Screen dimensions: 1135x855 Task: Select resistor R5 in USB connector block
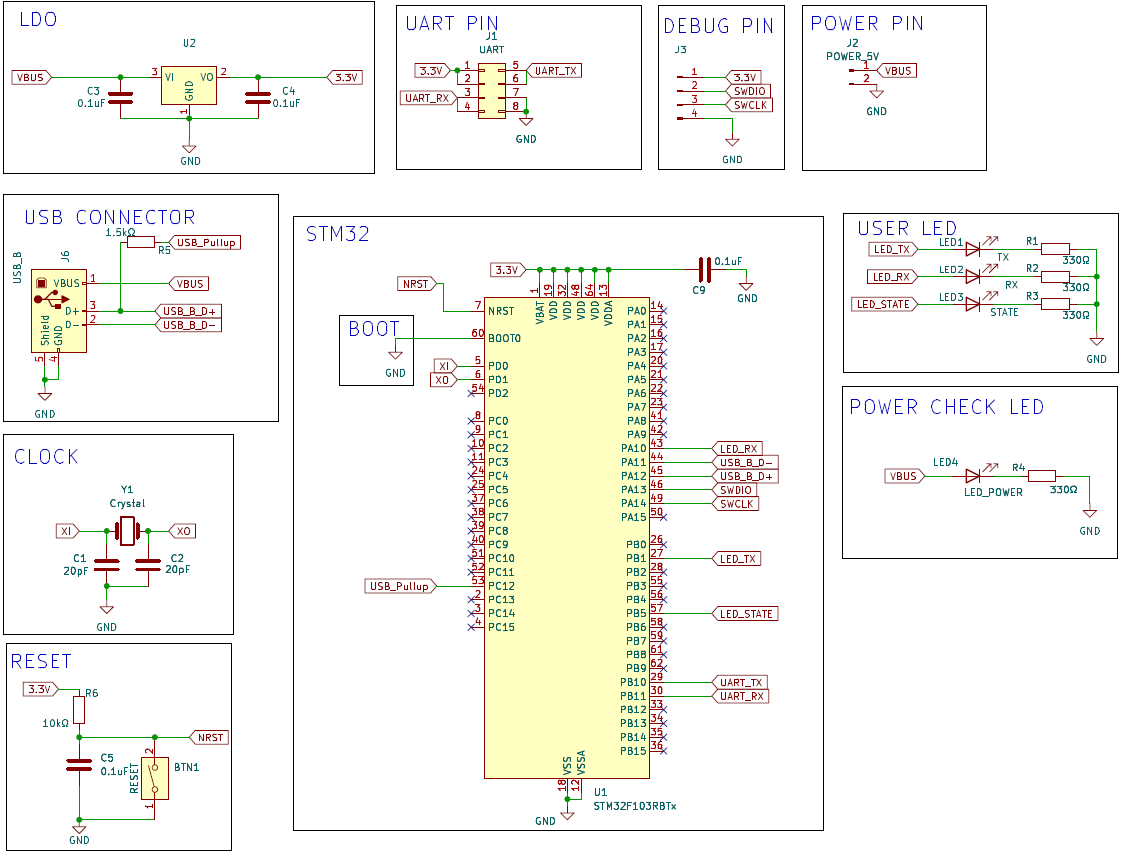(141, 243)
